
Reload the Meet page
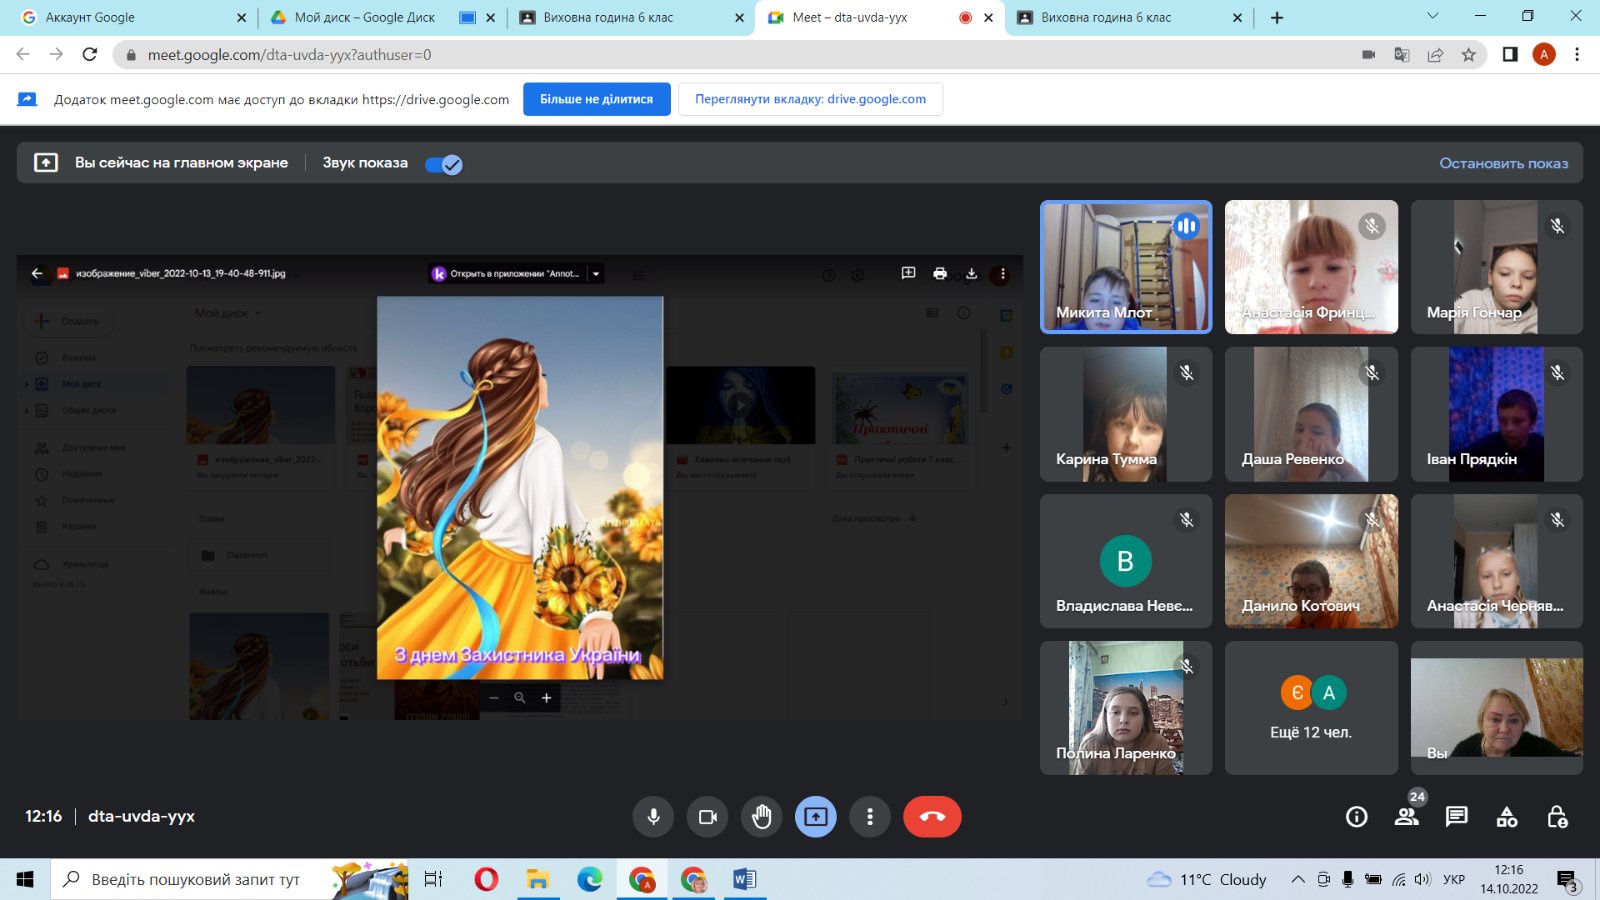point(90,55)
